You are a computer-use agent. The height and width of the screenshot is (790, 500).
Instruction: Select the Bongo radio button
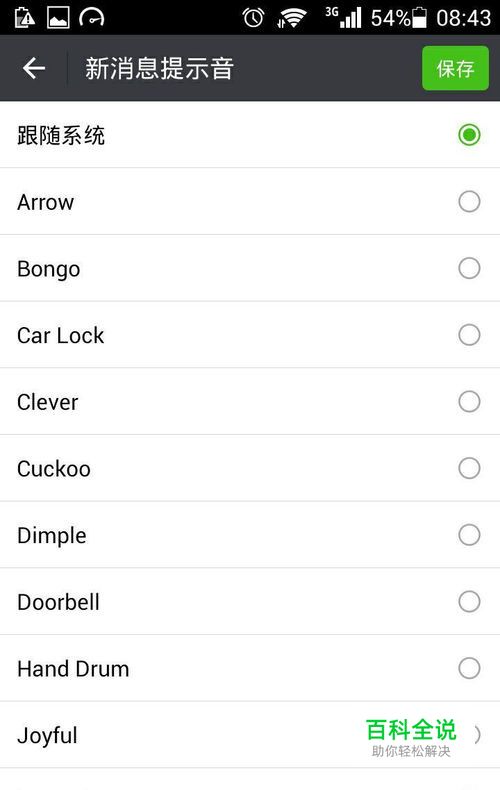[x=469, y=268]
